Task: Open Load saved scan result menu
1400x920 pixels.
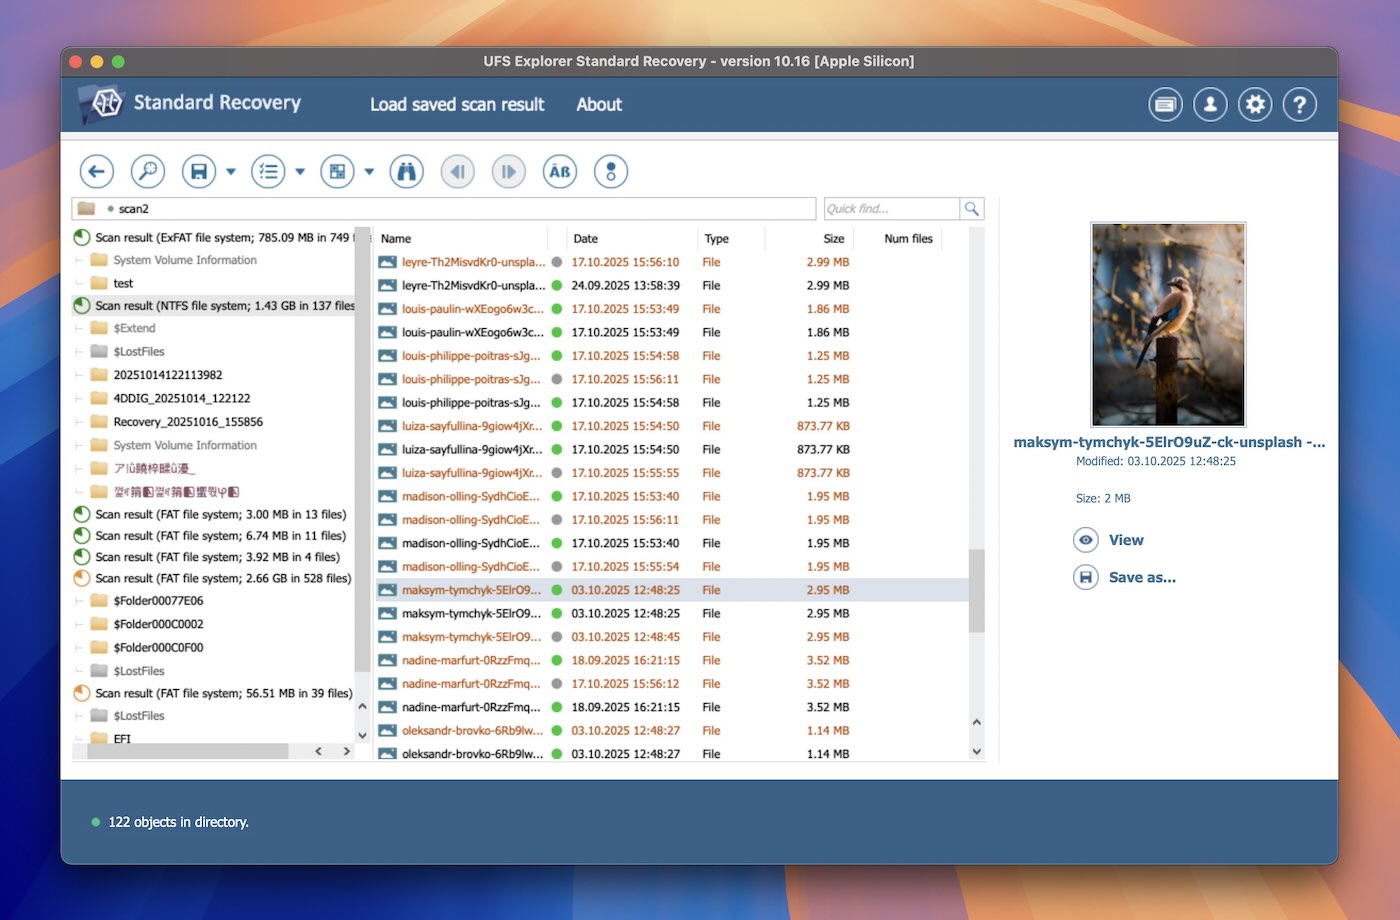Action: pos(457,104)
